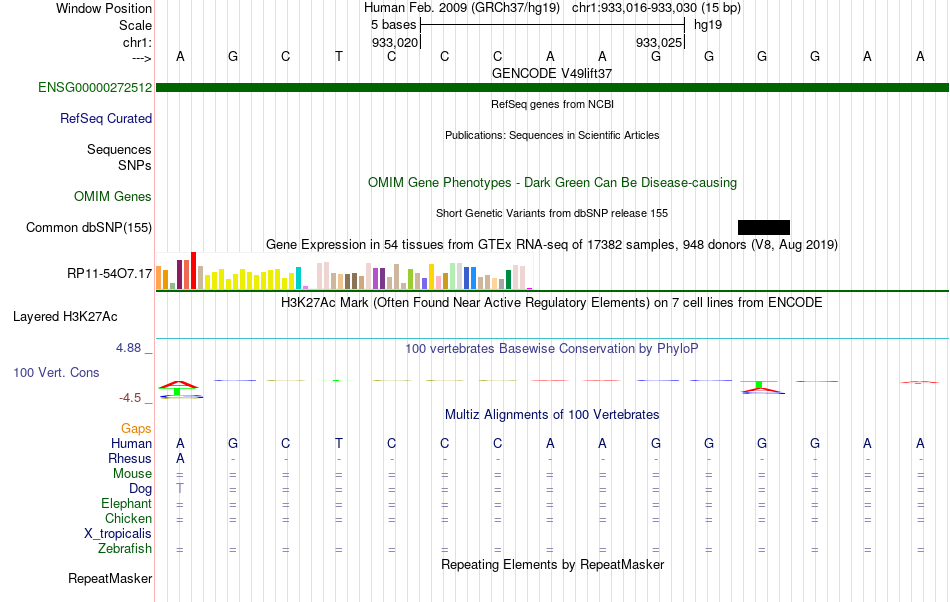Click the Sequences SNPs track label

119,157
